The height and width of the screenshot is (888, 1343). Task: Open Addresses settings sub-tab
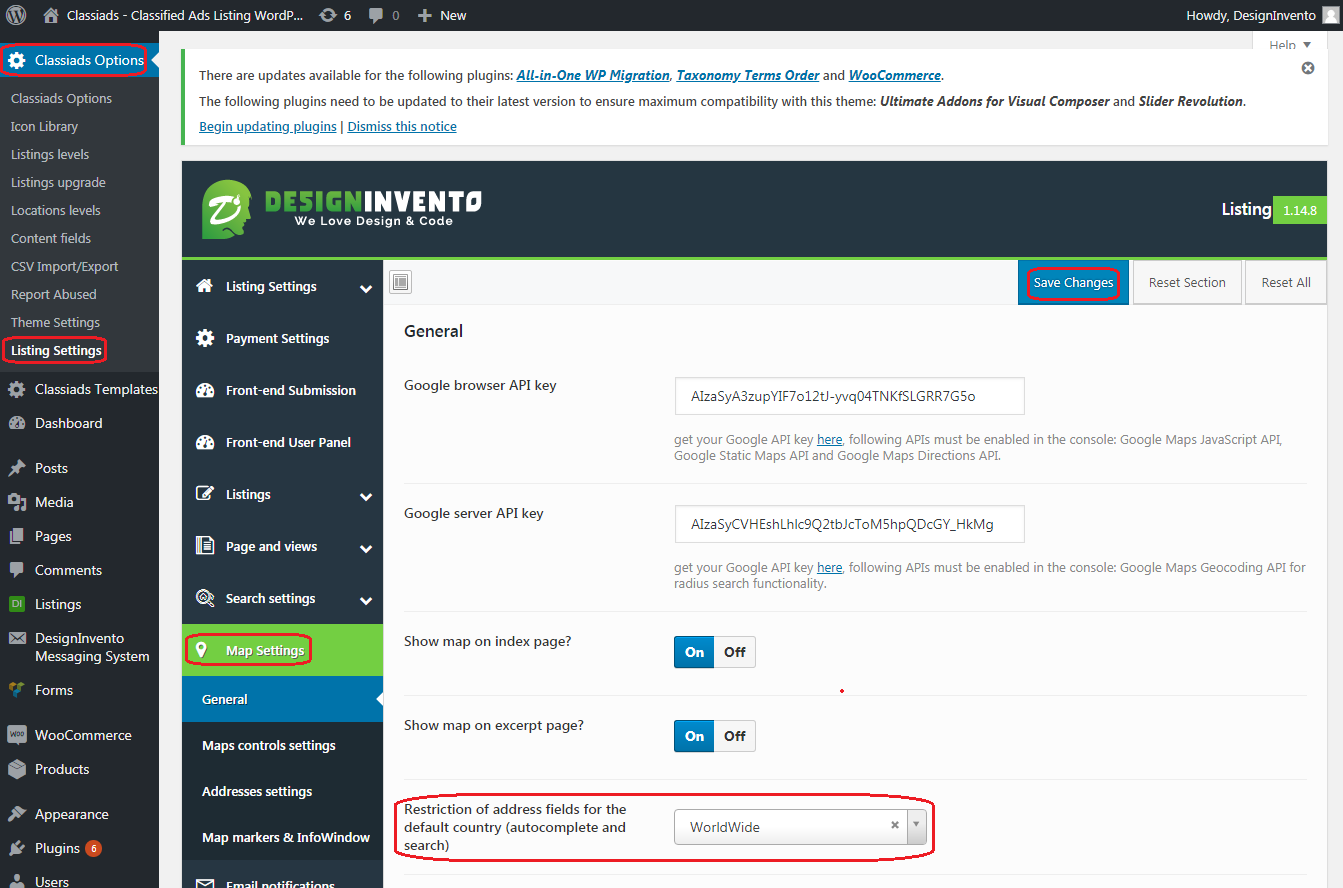point(282,791)
